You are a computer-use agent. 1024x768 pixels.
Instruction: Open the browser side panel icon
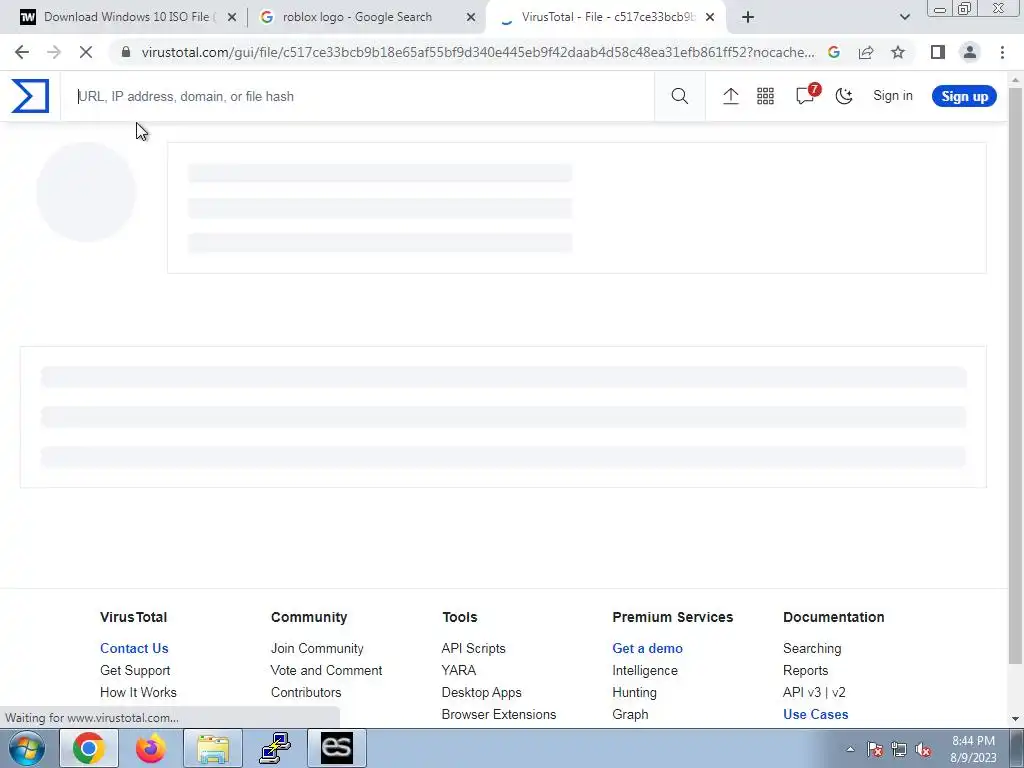click(x=938, y=52)
